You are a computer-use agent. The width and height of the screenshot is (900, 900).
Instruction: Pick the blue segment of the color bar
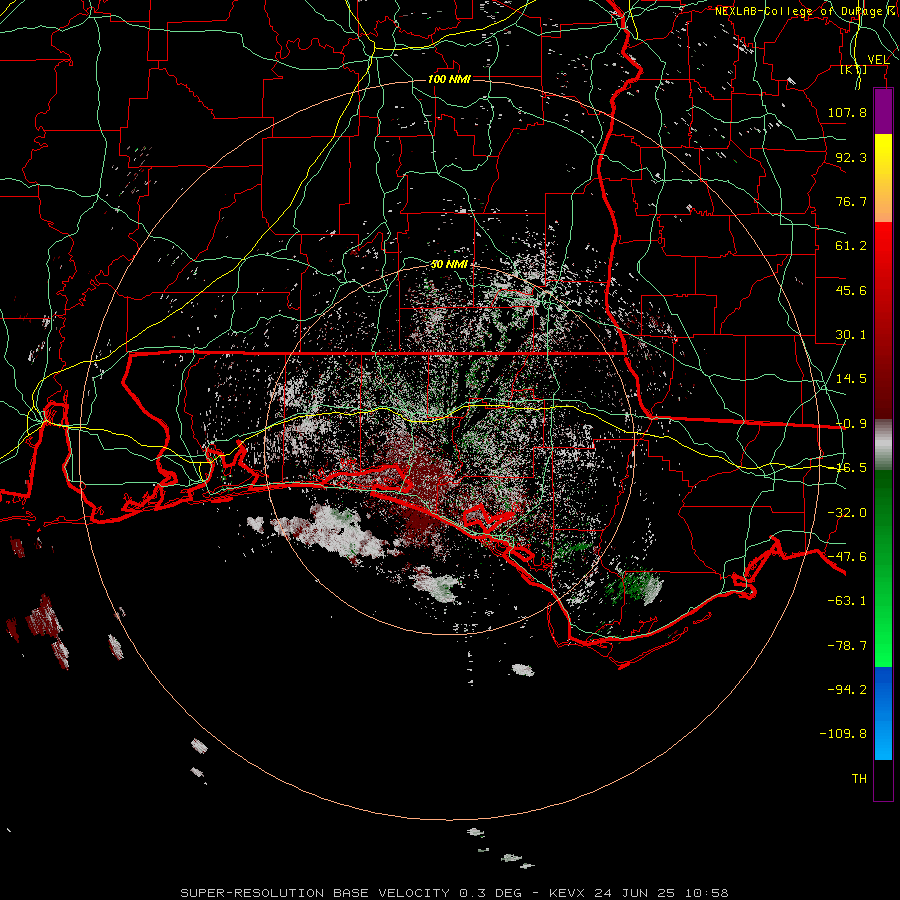click(883, 713)
